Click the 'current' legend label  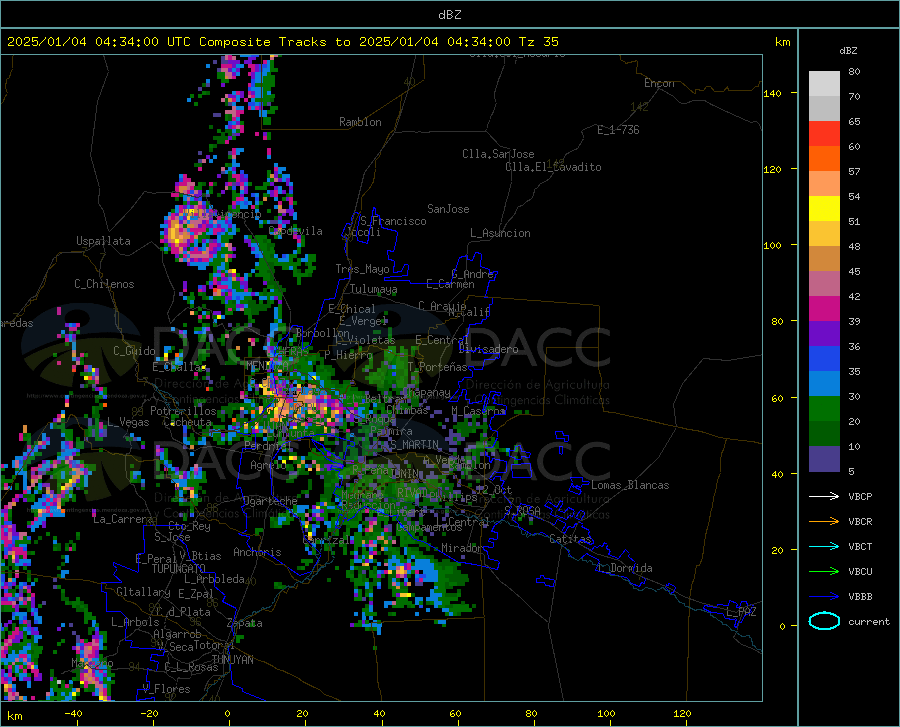click(x=869, y=621)
